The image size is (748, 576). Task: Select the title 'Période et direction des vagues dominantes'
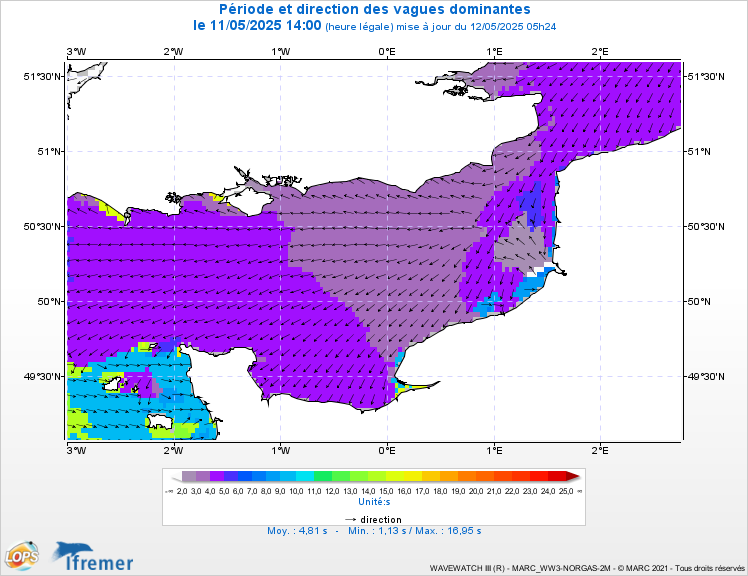pos(374,9)
